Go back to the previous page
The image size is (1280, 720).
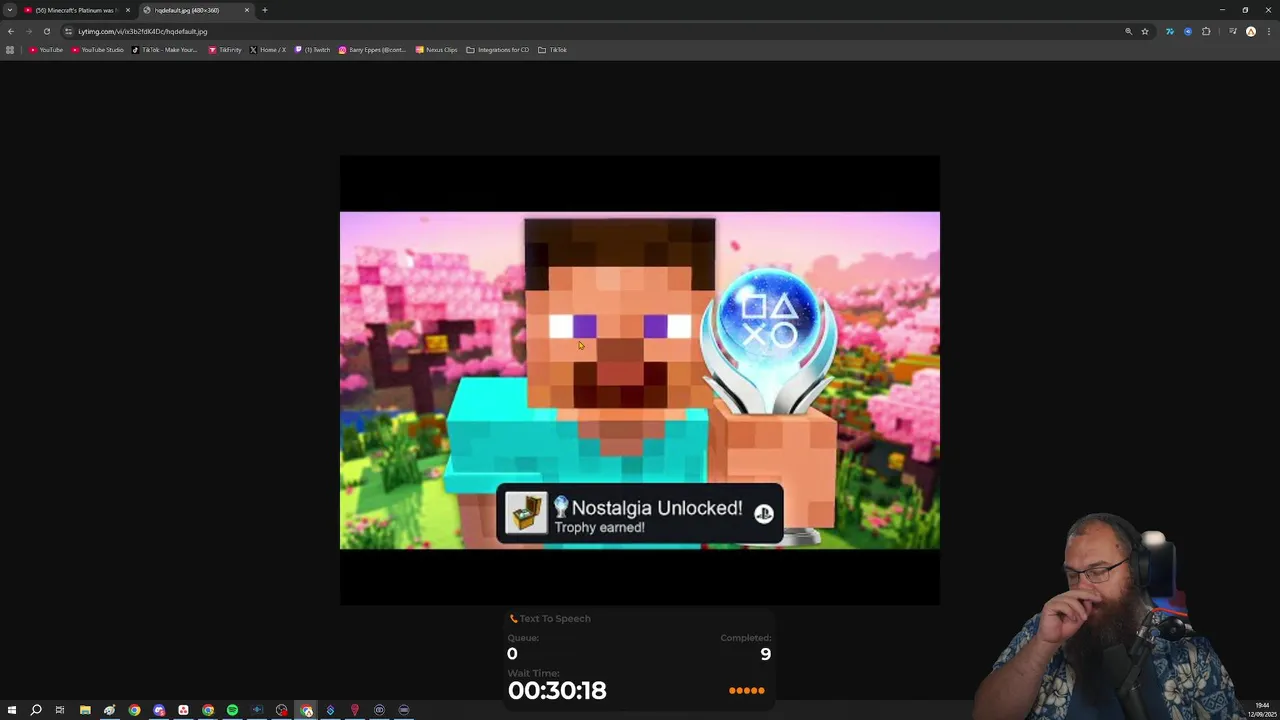tap(11, 31)
